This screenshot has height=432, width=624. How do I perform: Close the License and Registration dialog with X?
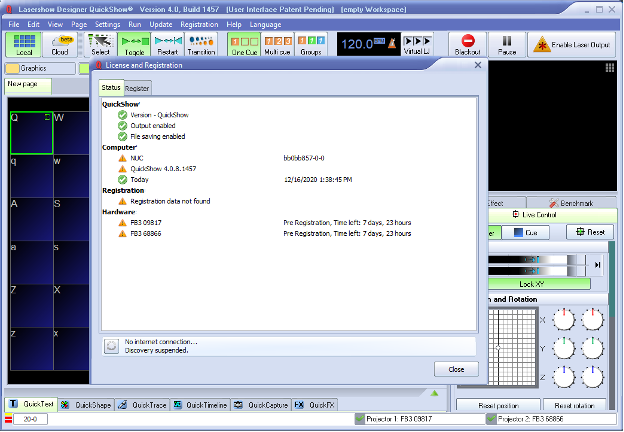click(478, 65)
